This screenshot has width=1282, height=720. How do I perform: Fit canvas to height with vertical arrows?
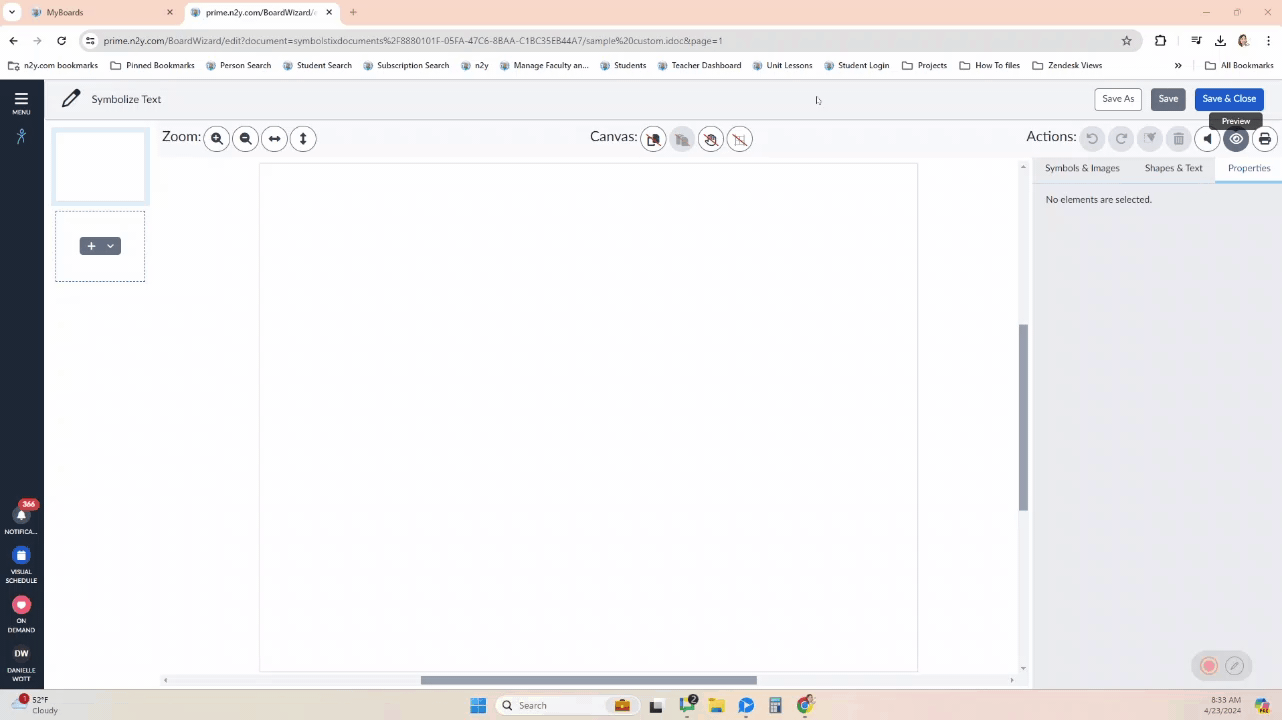(x=304, y=139)
